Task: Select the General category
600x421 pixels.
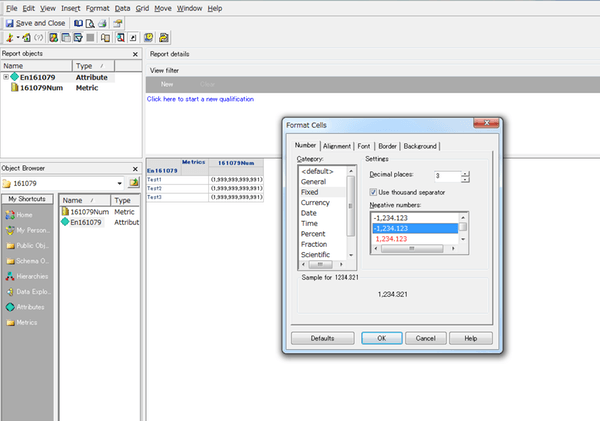Action: point(313,182)
